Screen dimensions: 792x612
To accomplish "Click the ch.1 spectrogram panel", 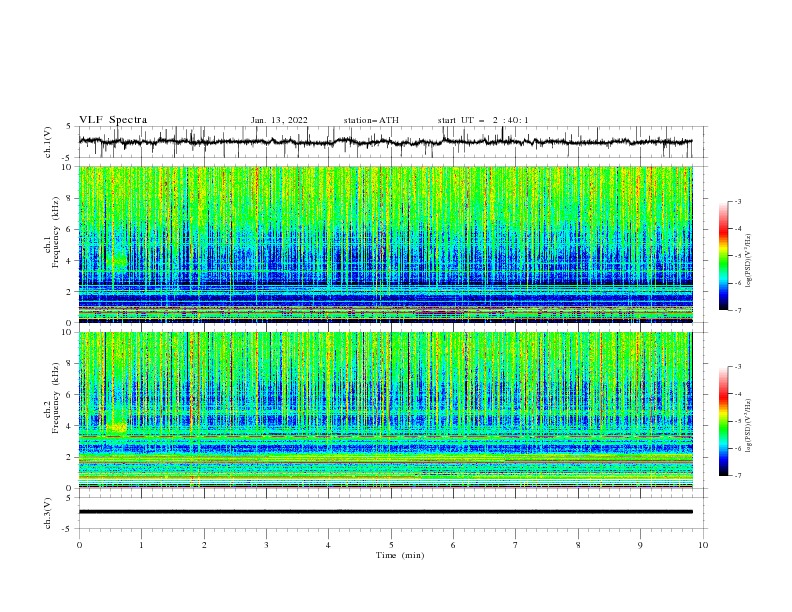I will click(x=385, y=244).
